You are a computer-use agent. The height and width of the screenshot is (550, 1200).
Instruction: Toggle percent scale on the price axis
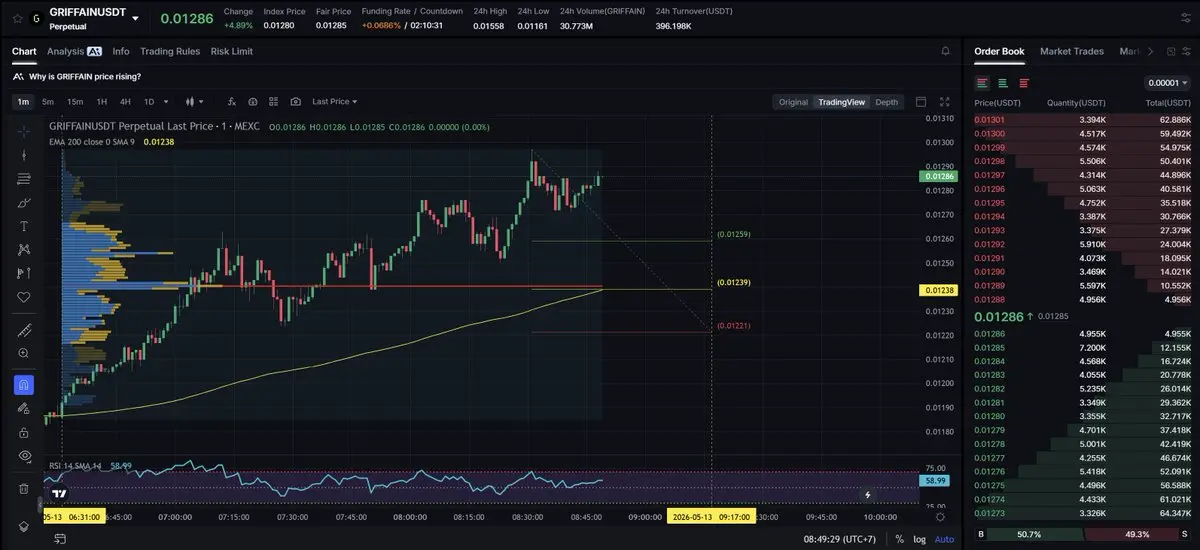(900, 539)
